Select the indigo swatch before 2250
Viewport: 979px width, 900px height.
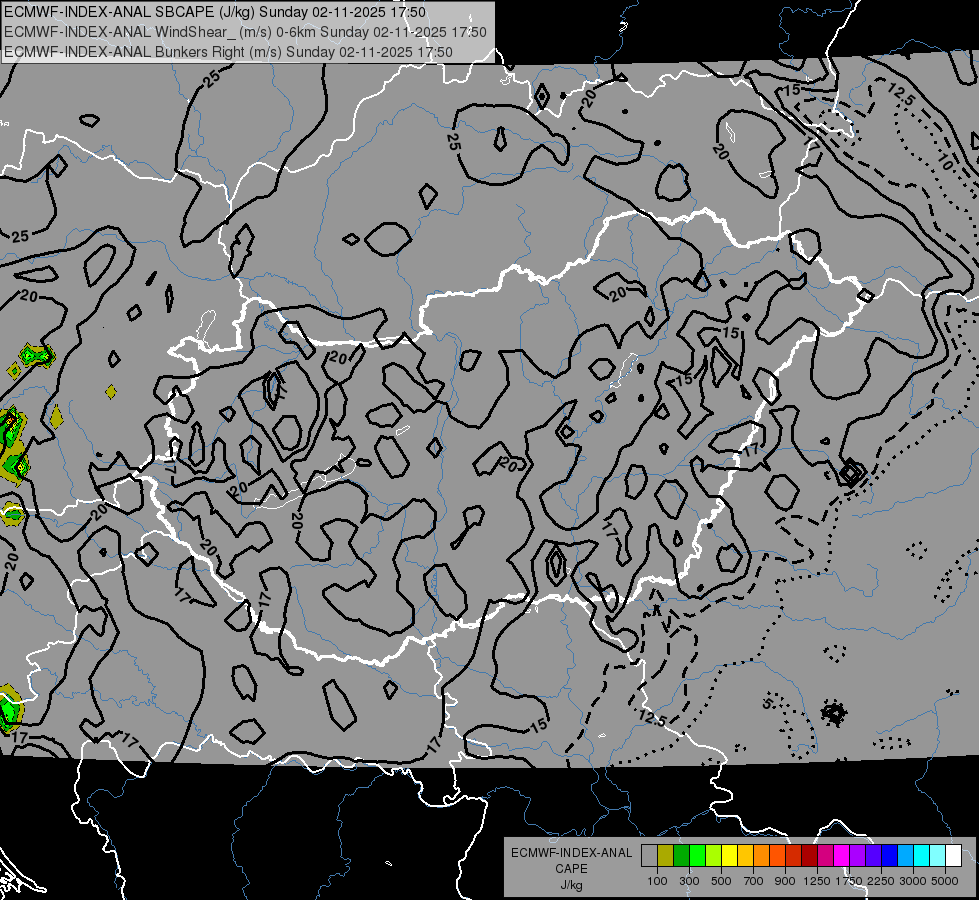pyautogui.click(x=873, y=856)
